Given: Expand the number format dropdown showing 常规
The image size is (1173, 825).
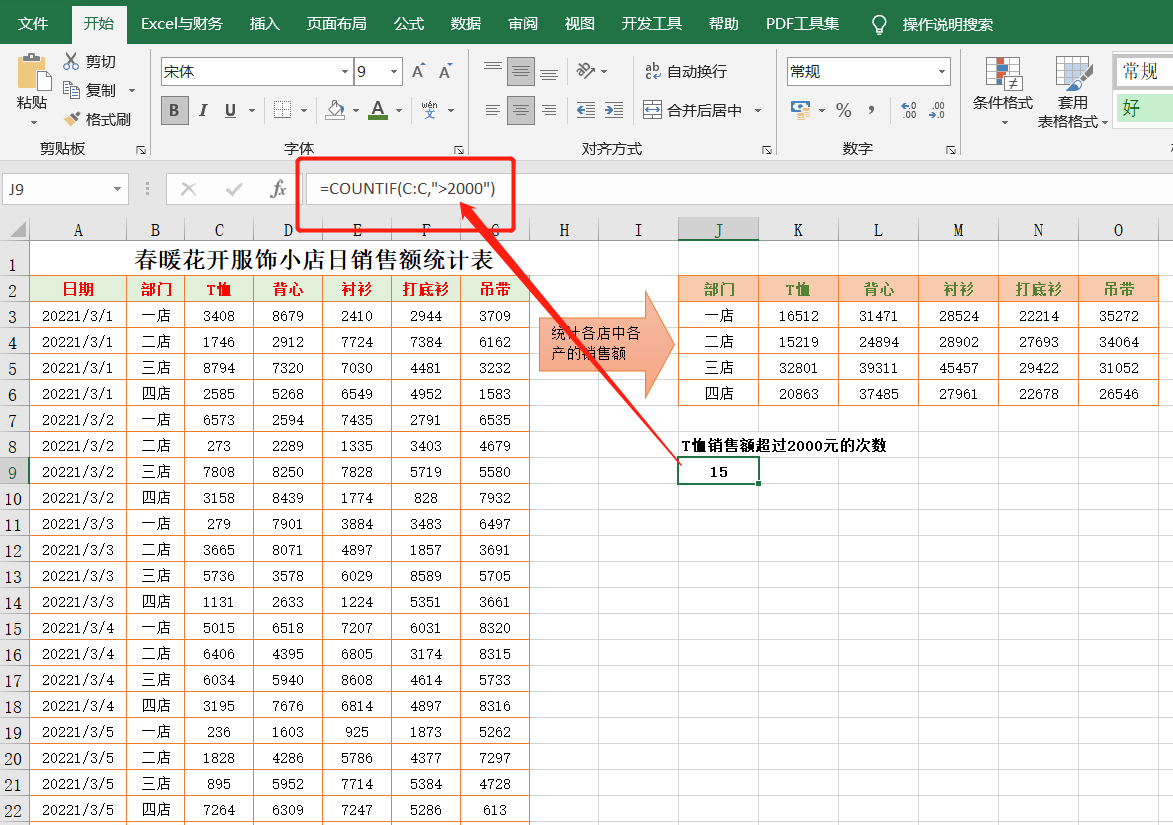Looking at the screenshot, I should click(942, 72).
